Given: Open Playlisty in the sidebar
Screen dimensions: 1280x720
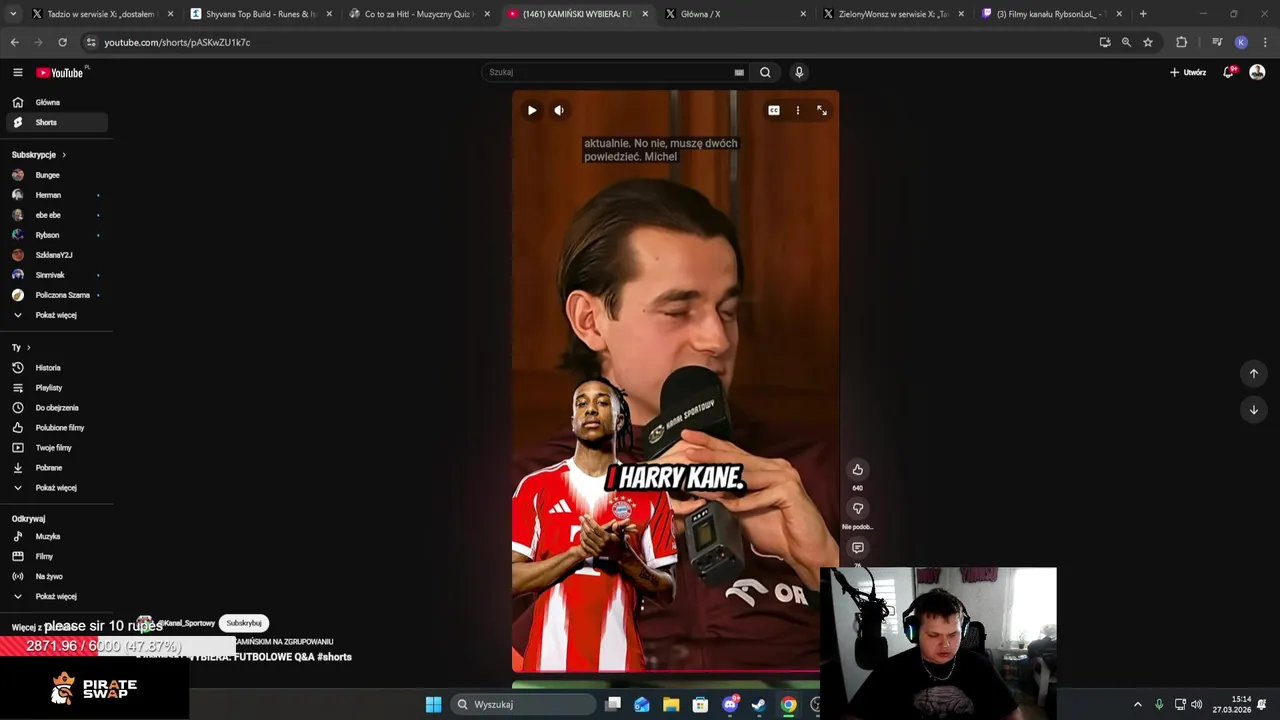Looking at the screenshot, I should point(56,388).
